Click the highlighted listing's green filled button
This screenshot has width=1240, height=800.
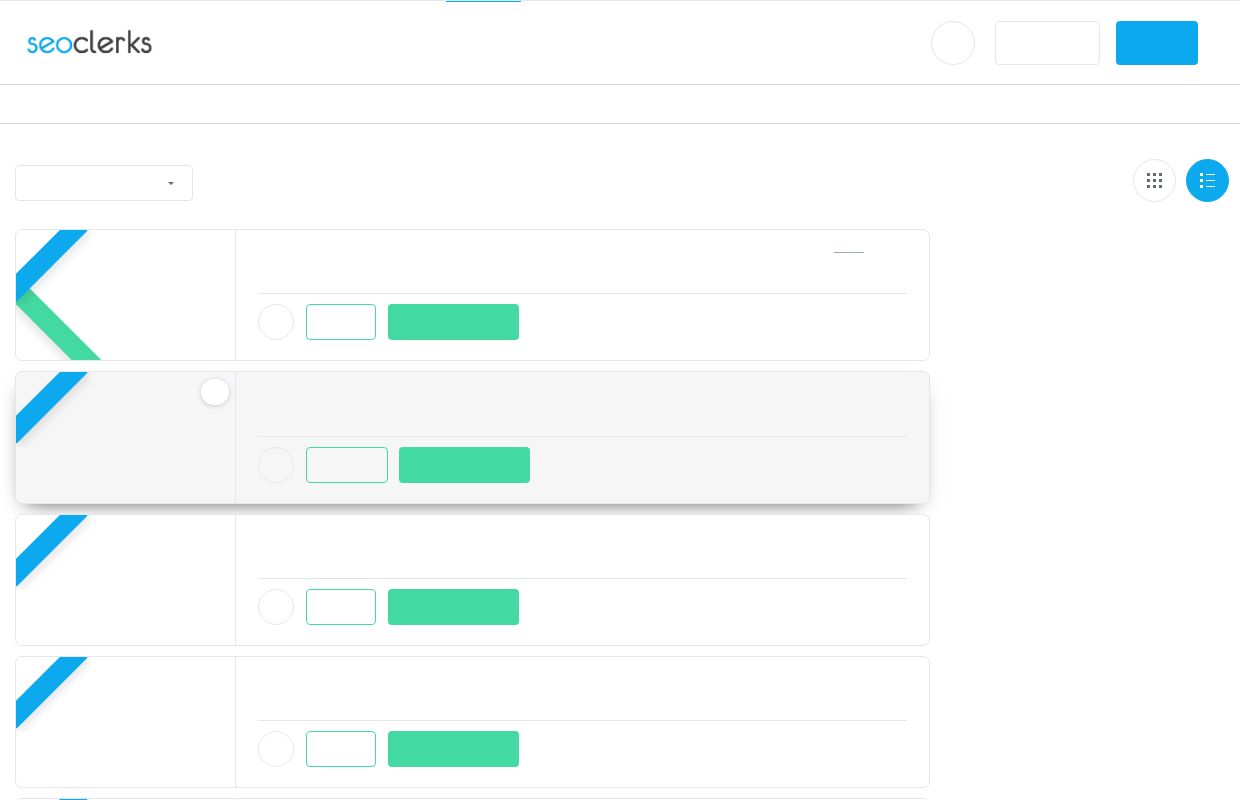464,465
